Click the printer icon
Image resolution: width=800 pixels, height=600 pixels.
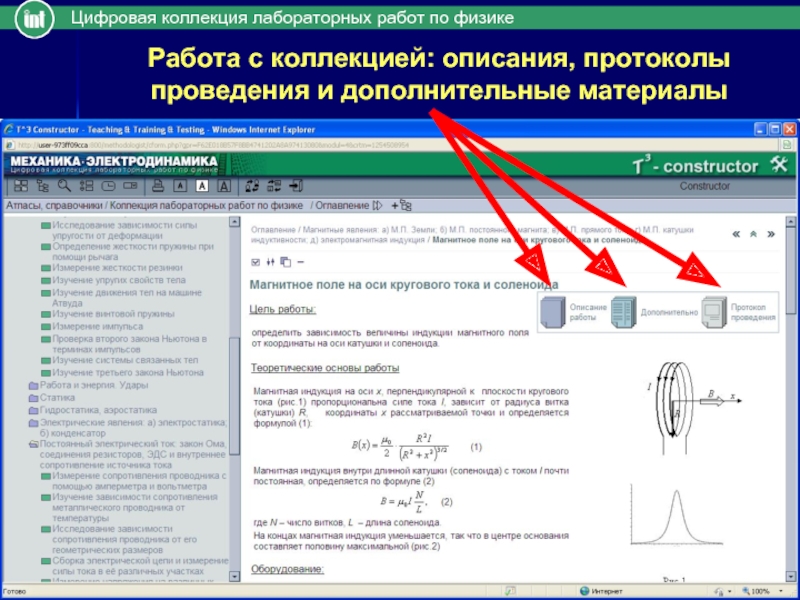pos(158,186)
